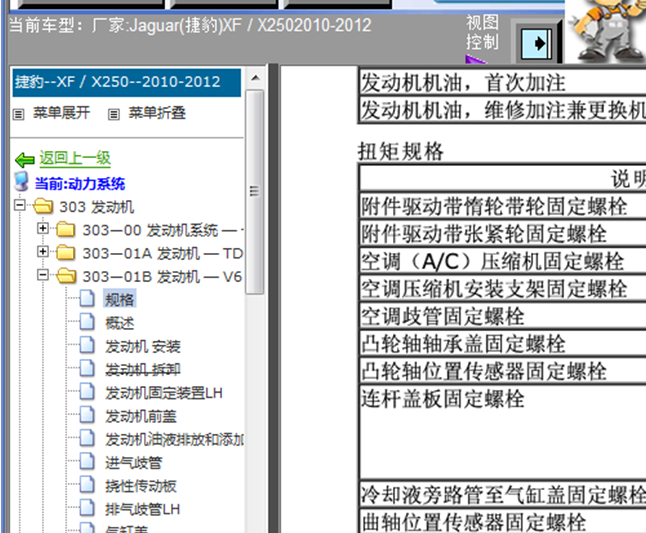Open 303—01A 发动机 — TD tree item
The image size is (646, 533).
pyautogui.click(x=163, y=253)
